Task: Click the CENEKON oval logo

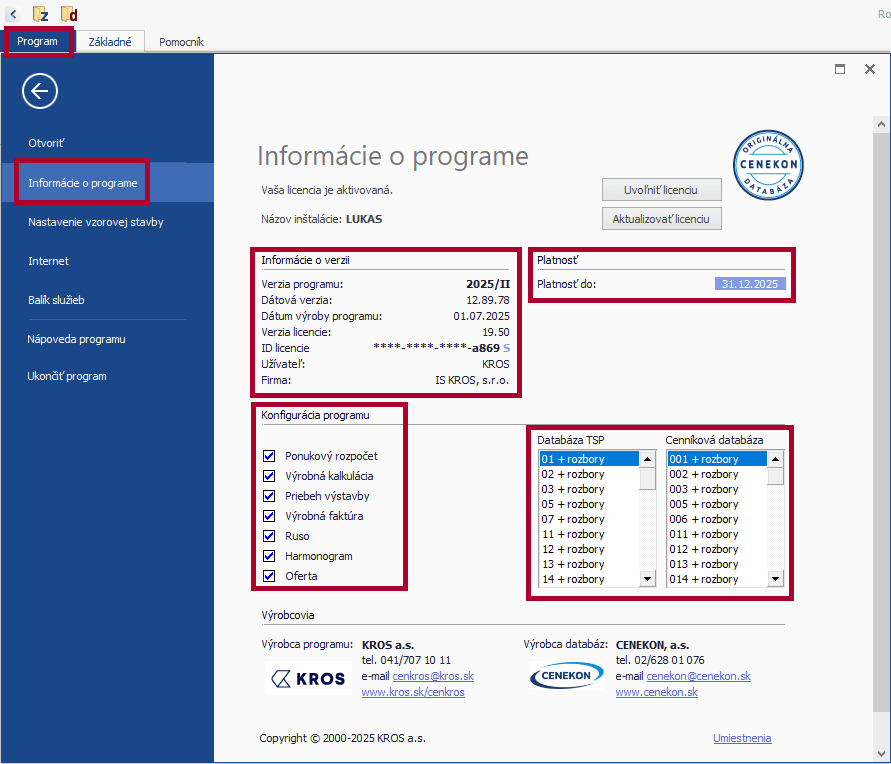Action: click(565, 677)
